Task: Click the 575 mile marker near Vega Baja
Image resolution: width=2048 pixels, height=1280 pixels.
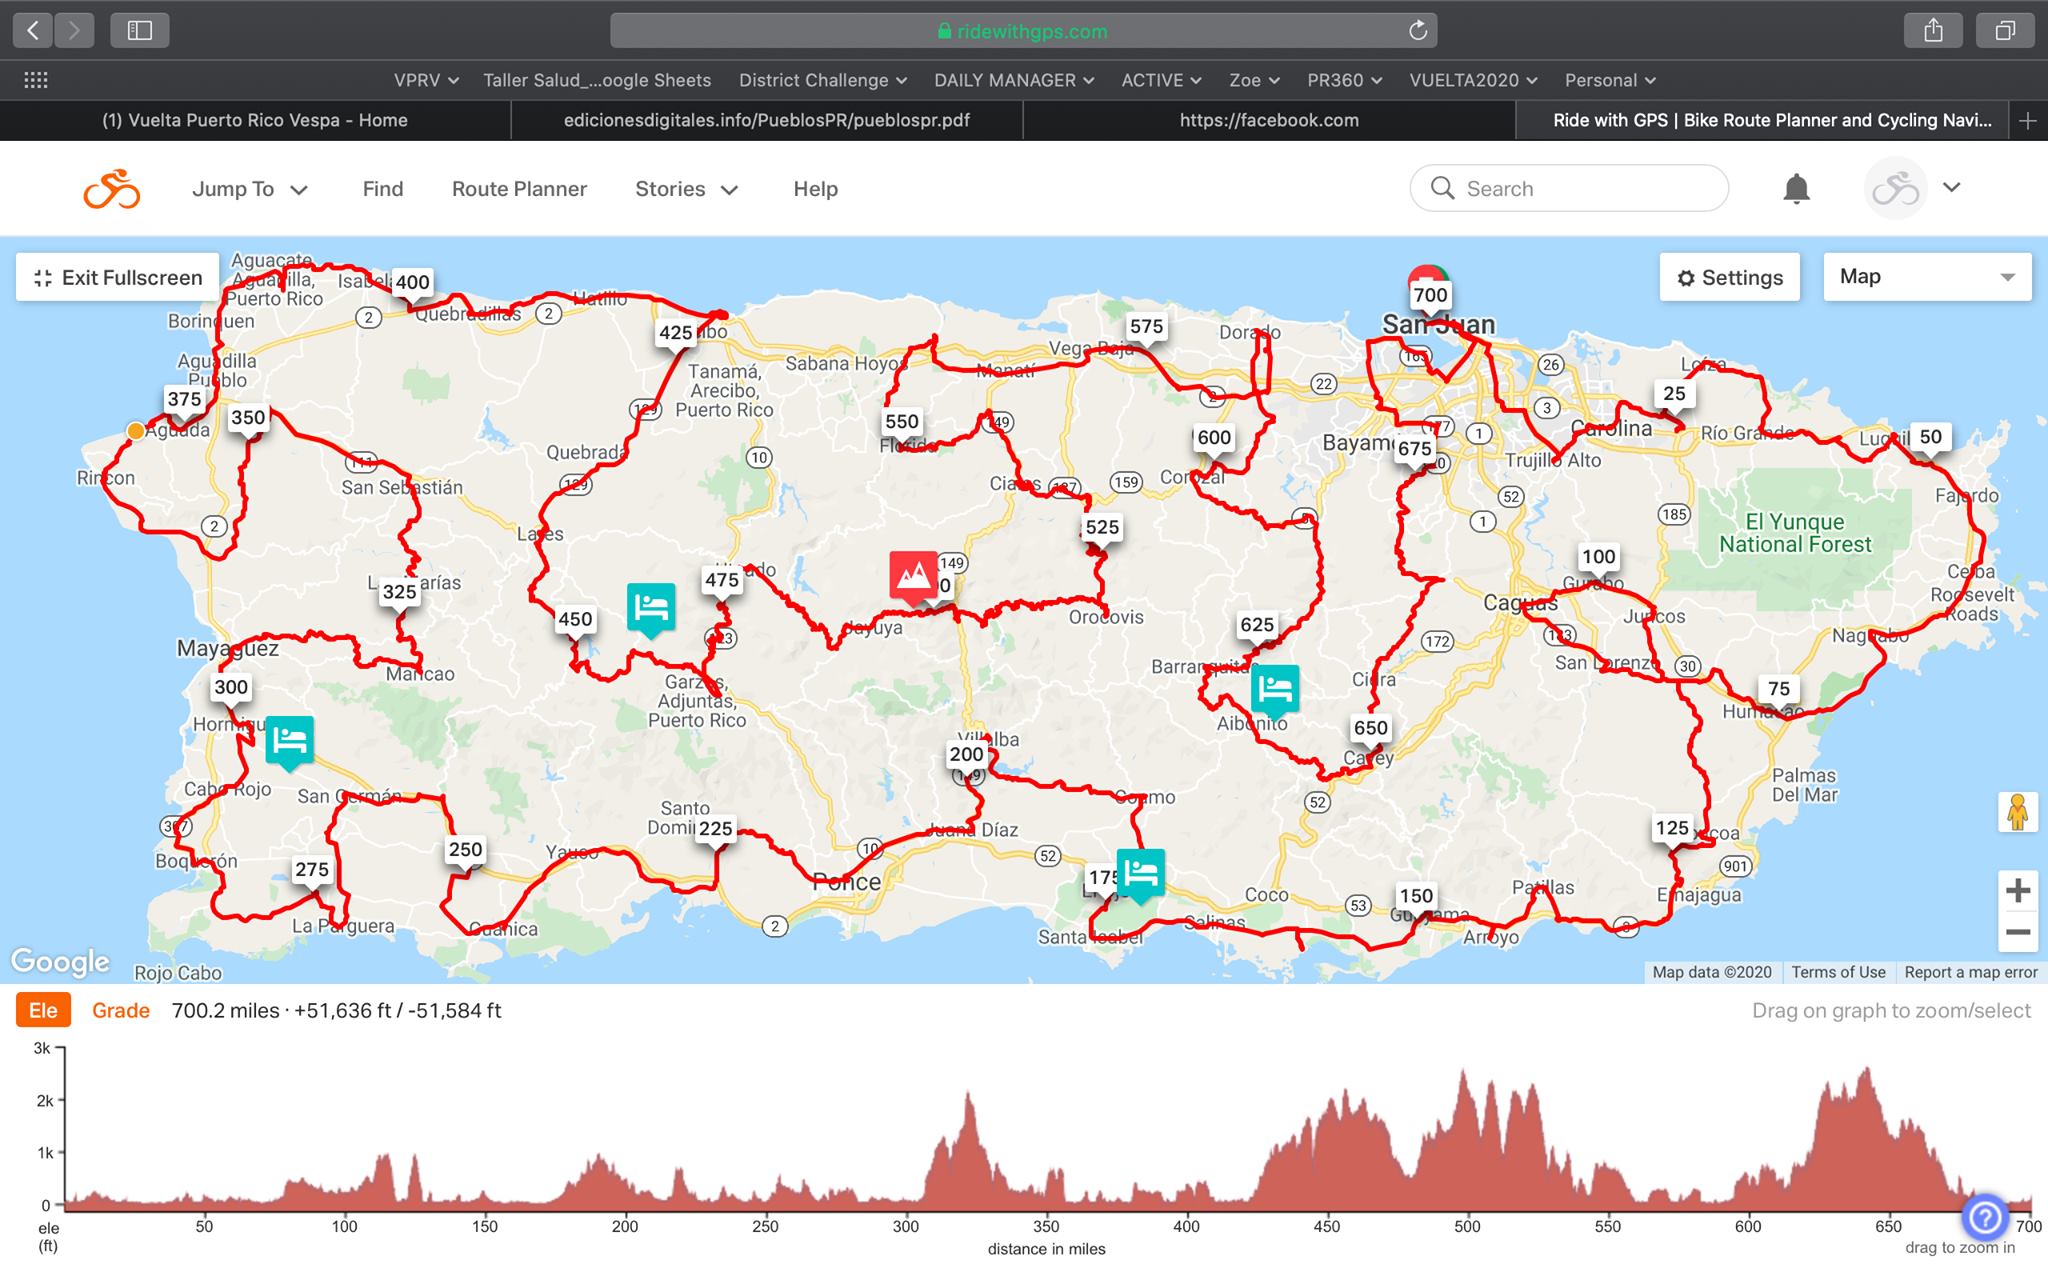Action: pos(1146,327)
